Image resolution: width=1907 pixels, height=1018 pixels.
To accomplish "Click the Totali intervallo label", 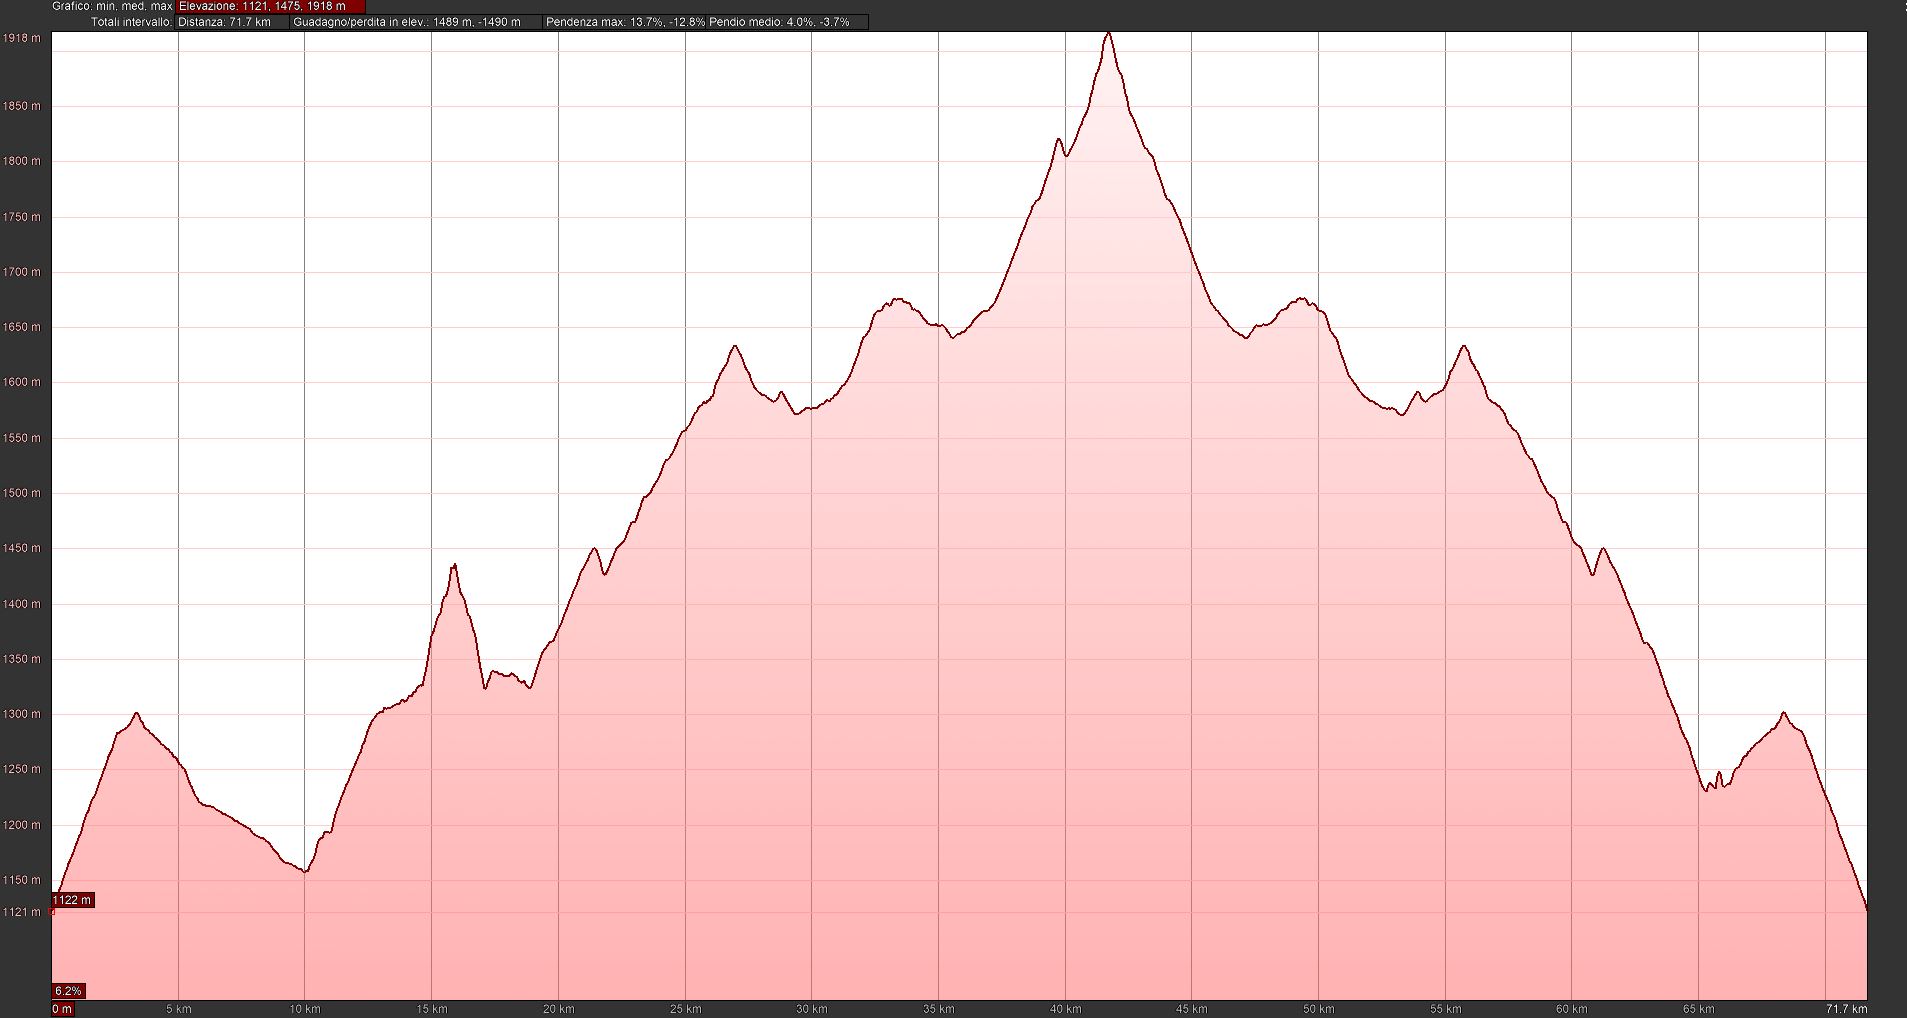I will point(131,22).
